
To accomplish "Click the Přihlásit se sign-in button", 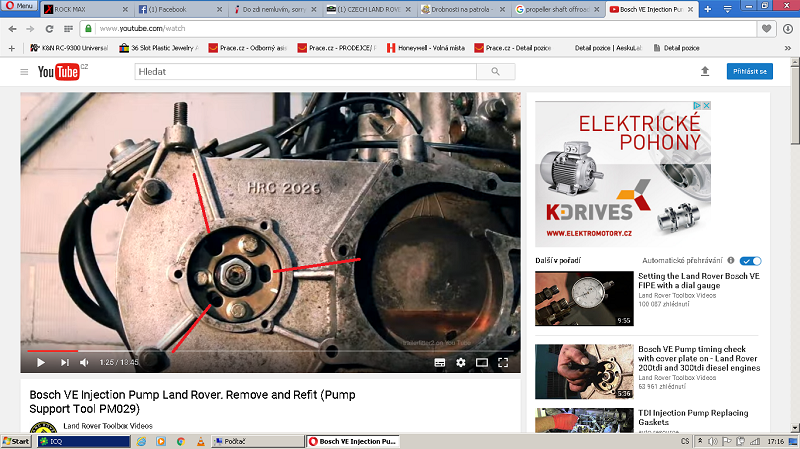I will coord(749,71).
